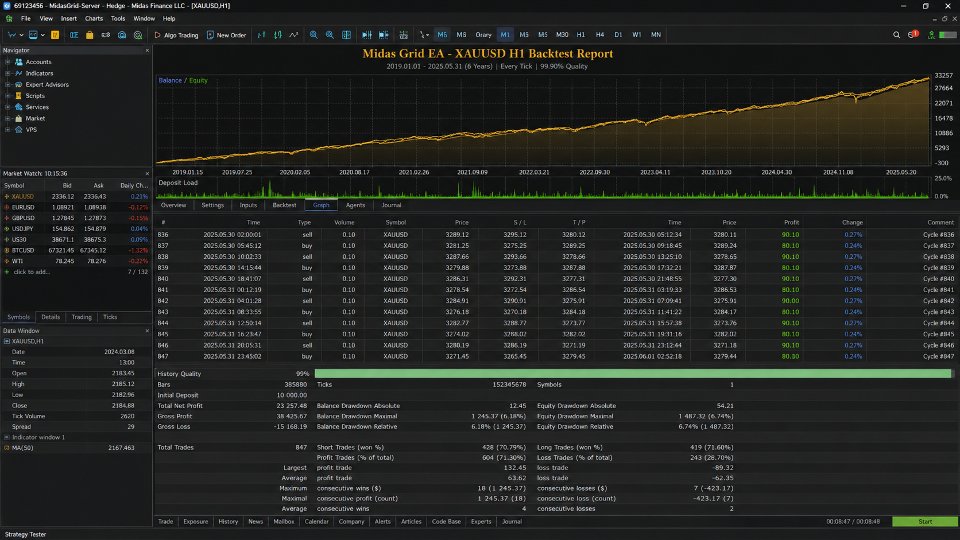Expand Indicator window 1 in Data Window
Viewport: 960px width, 540px height.
click(7, 437)
